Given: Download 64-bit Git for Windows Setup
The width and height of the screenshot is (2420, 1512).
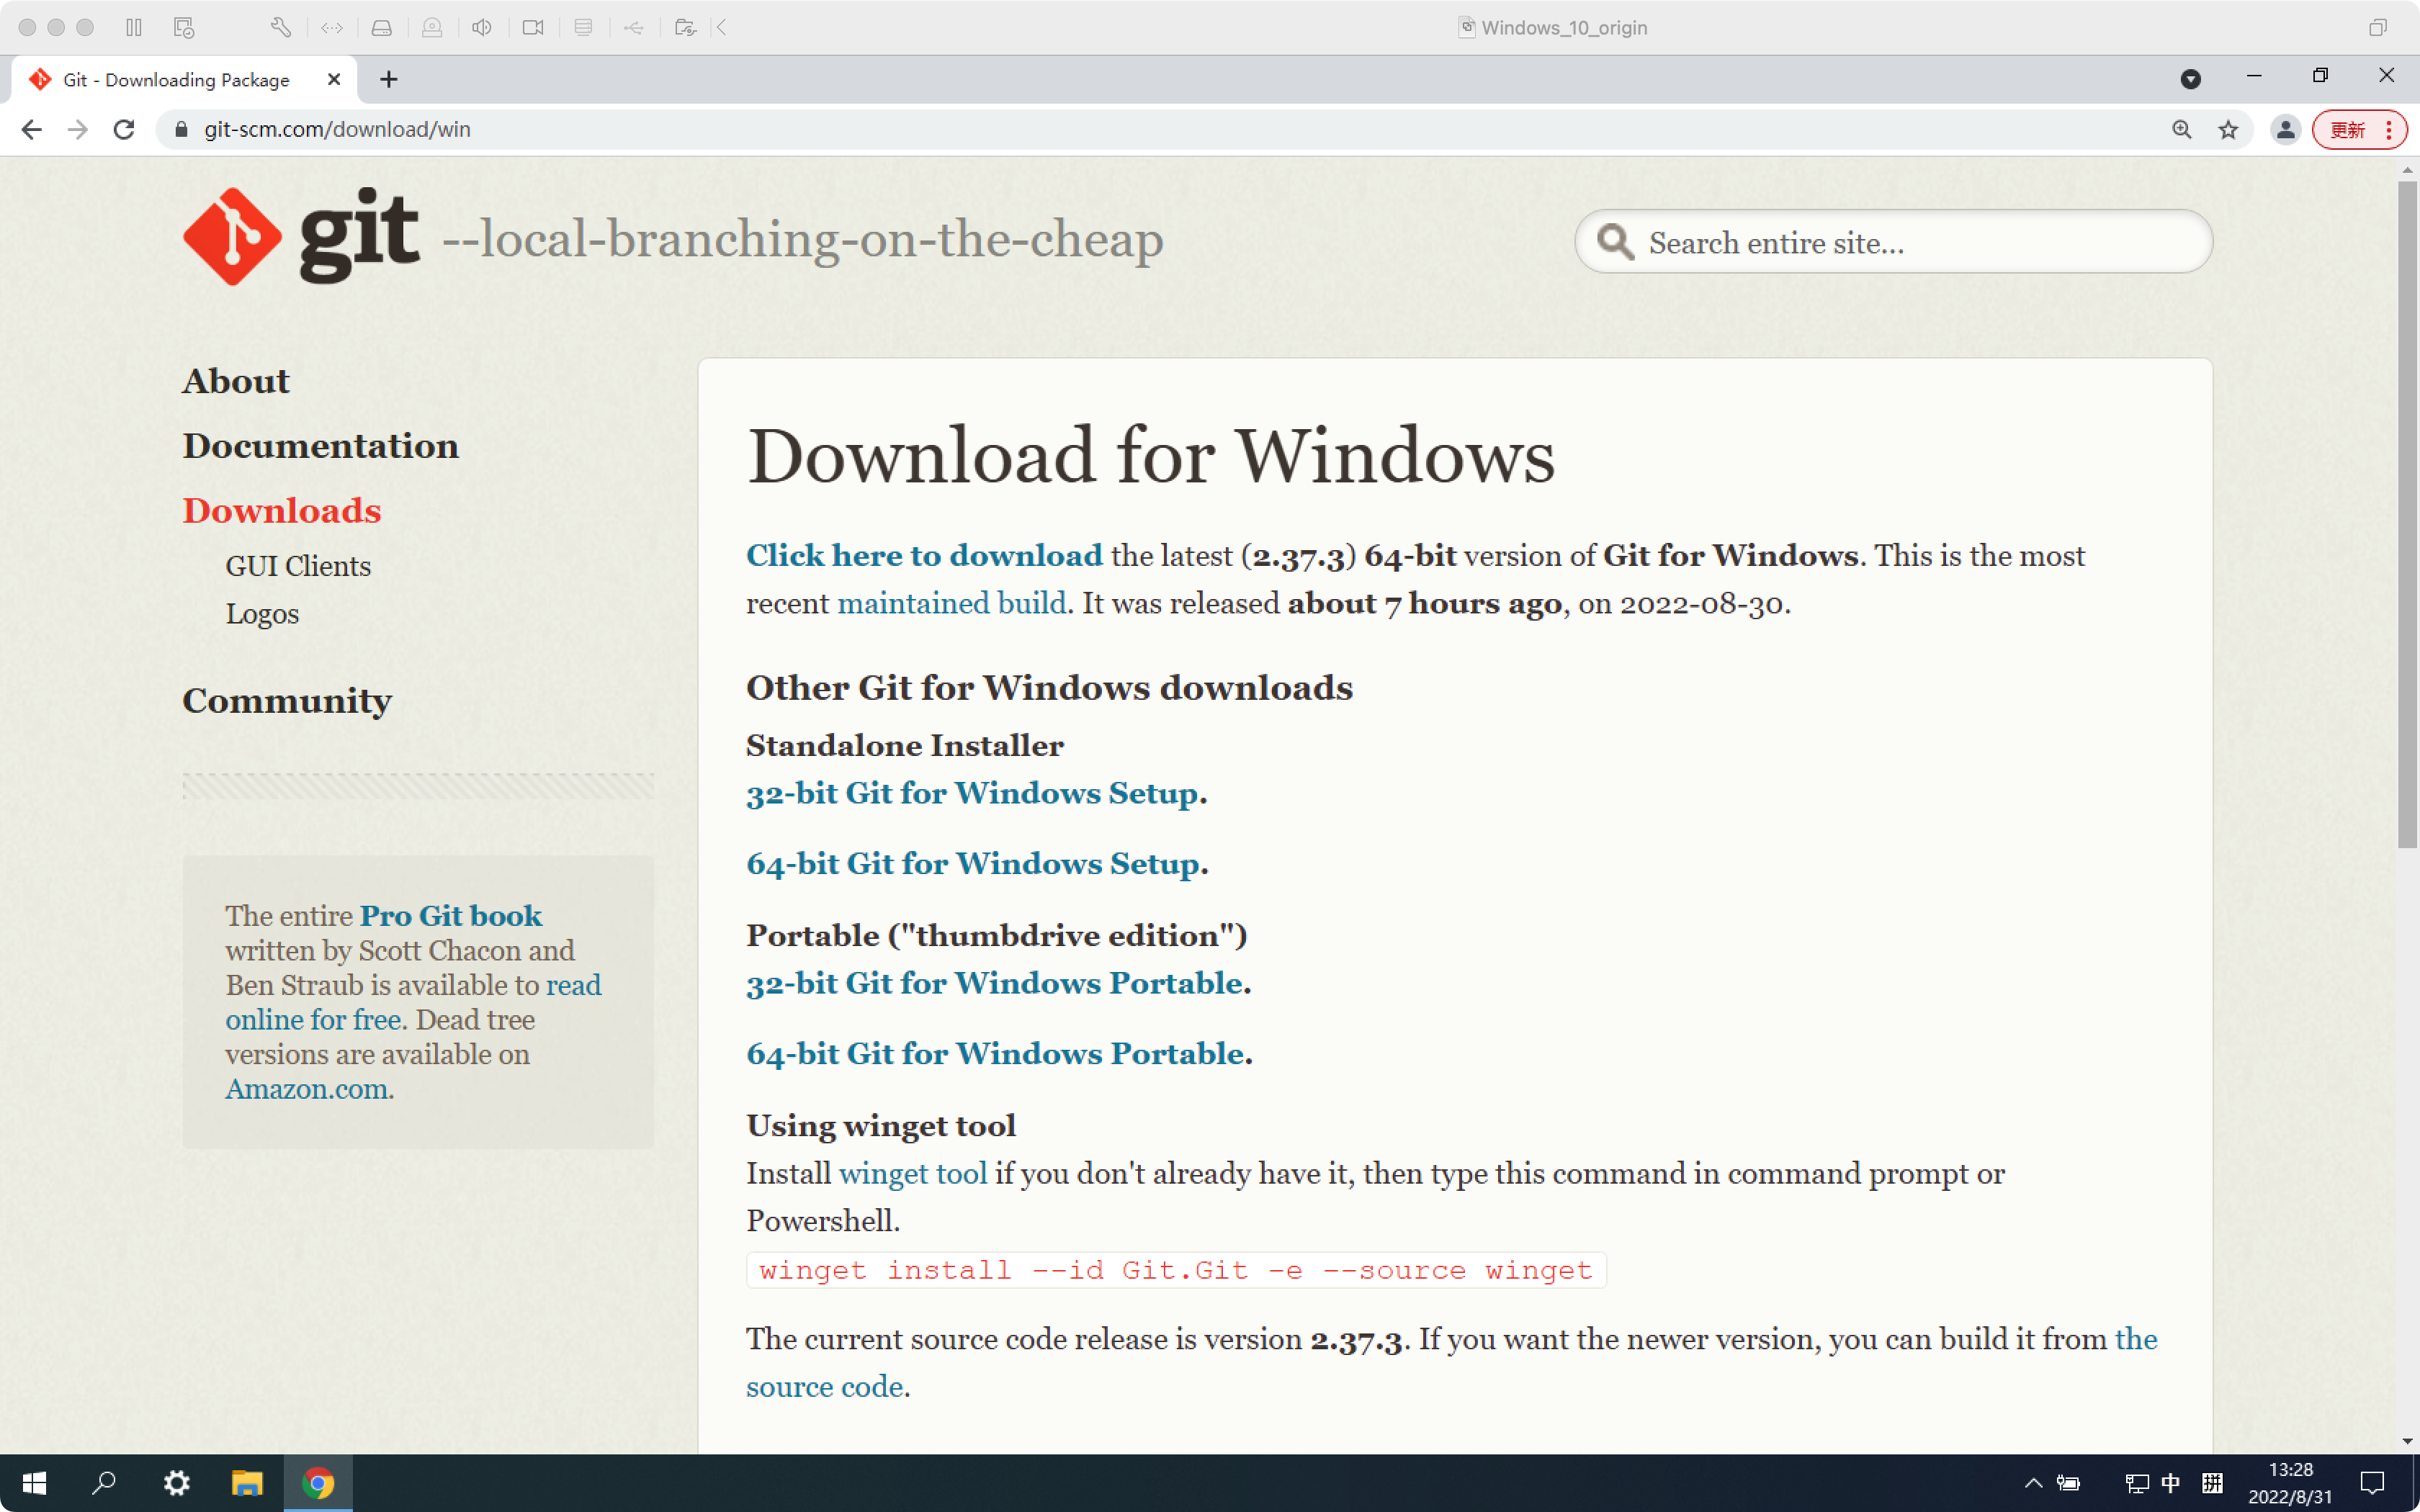Looking at the screenshot, I should 973,863.
